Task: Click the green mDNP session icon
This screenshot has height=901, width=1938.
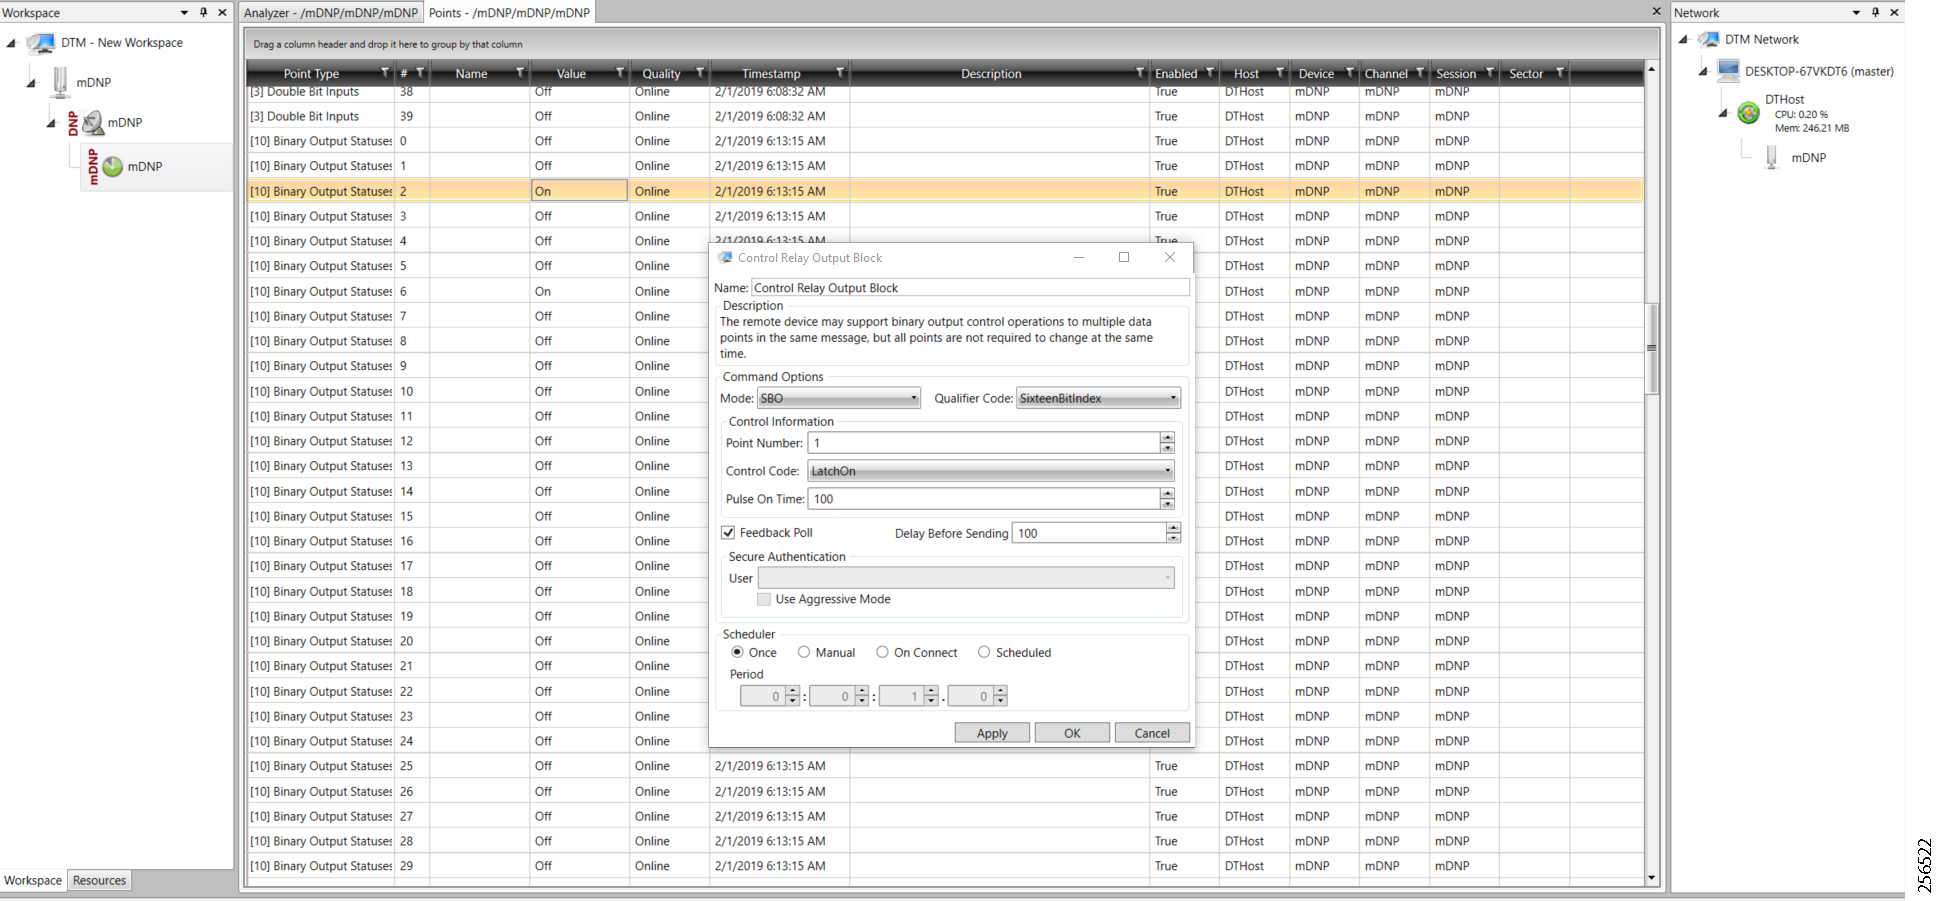Action: point(112,167)
